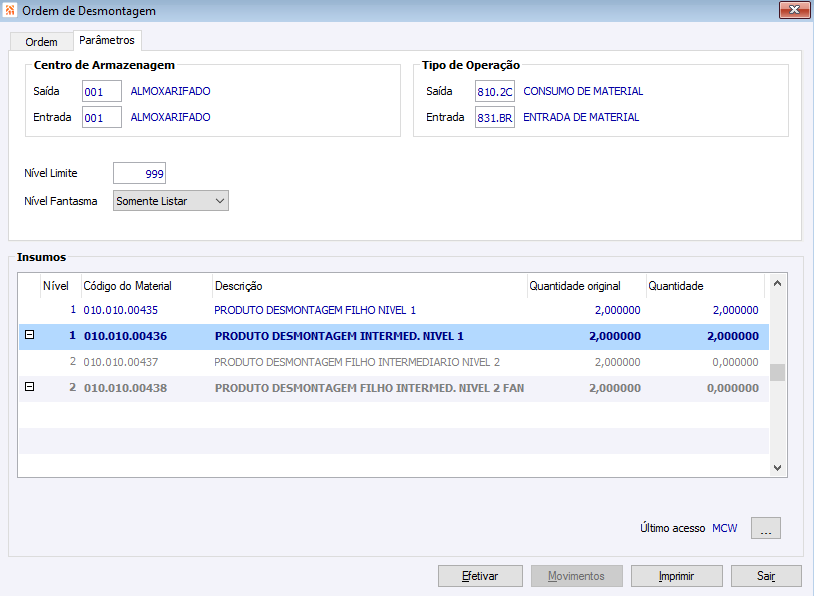Click the Efetivar button
This screenshot has width=814, height=596.
pyautogui.click(x=480, y=576)
